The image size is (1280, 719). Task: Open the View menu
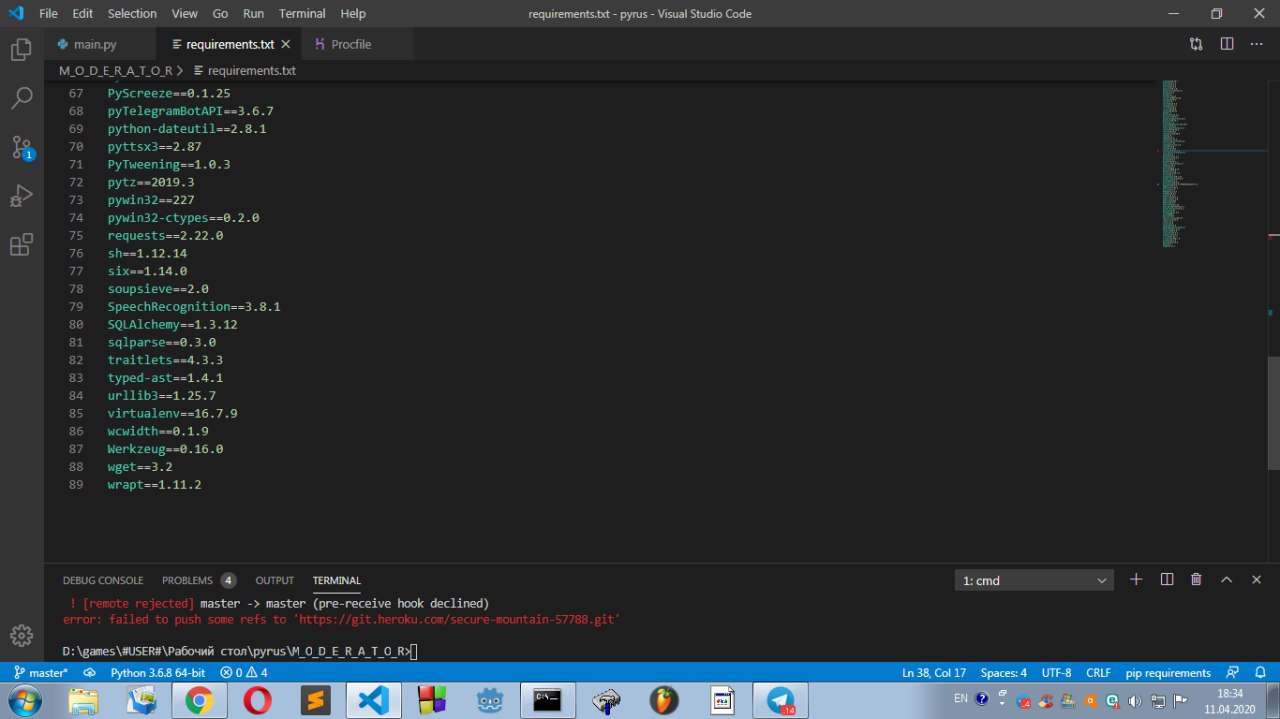click(x=184, y=14)
